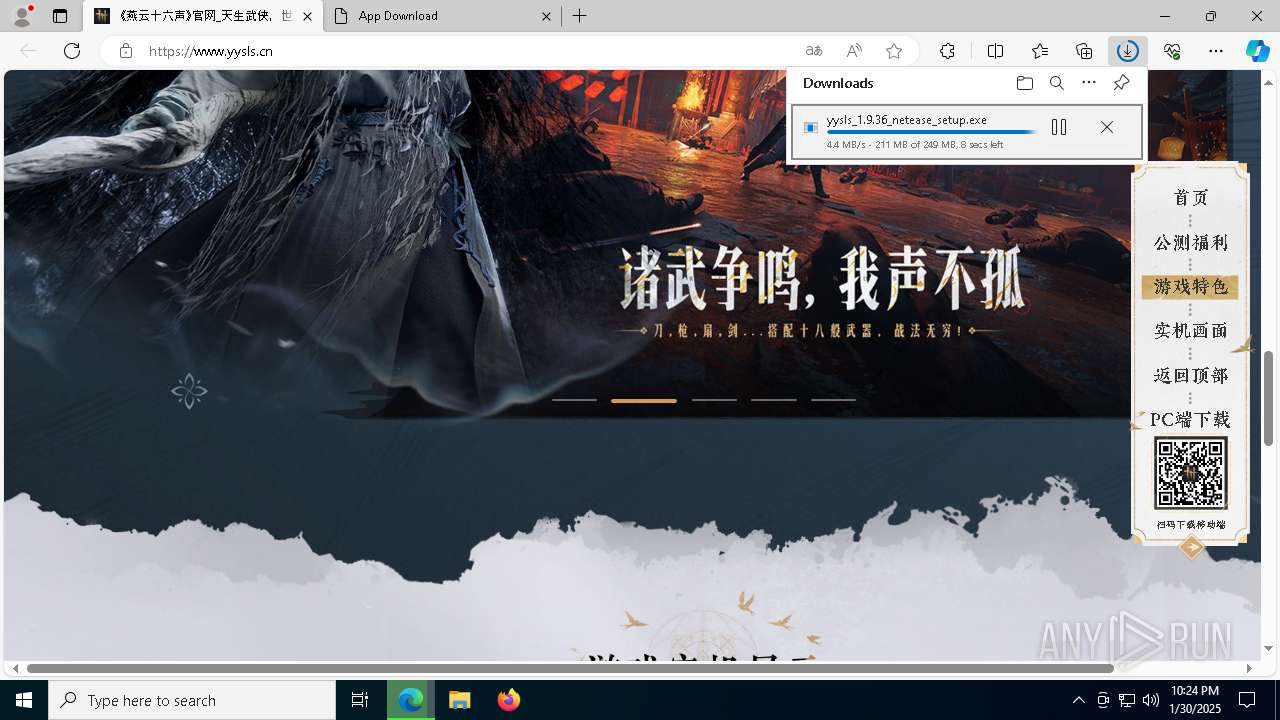Click the vertical page scrollbar thumb

(1268, 398)
